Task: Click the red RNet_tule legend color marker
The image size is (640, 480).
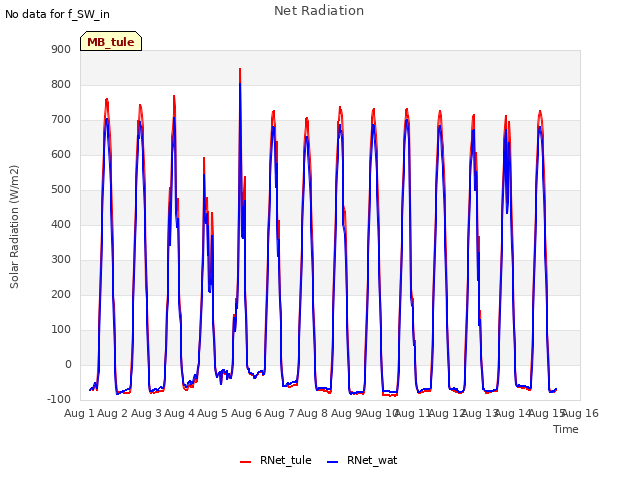Action: [245, 462]
